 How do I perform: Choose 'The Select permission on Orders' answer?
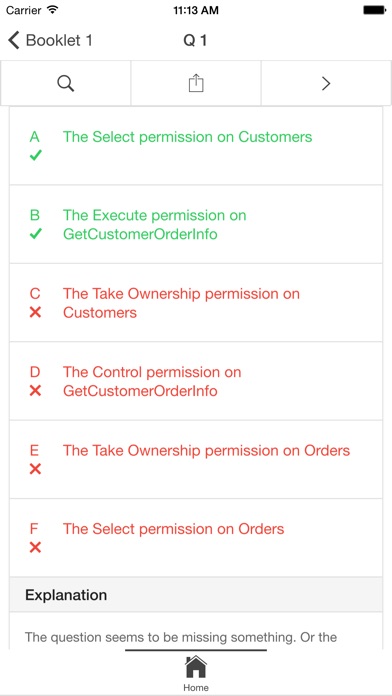coord(196,538)
